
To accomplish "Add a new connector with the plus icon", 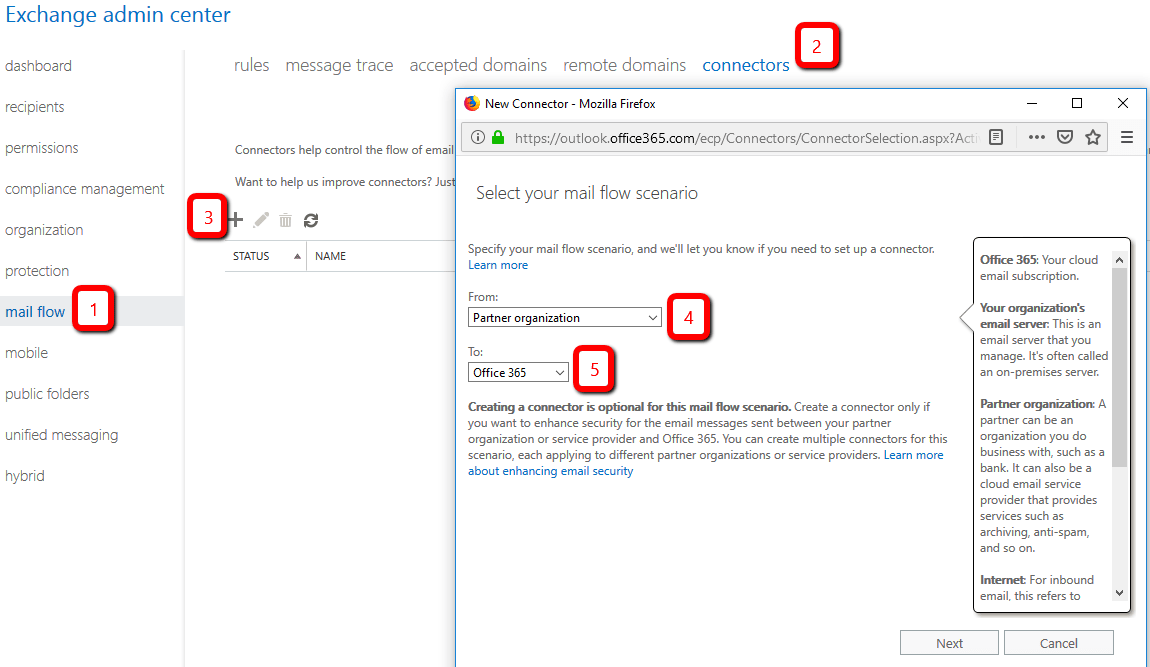I will click(x=235, y=220).
